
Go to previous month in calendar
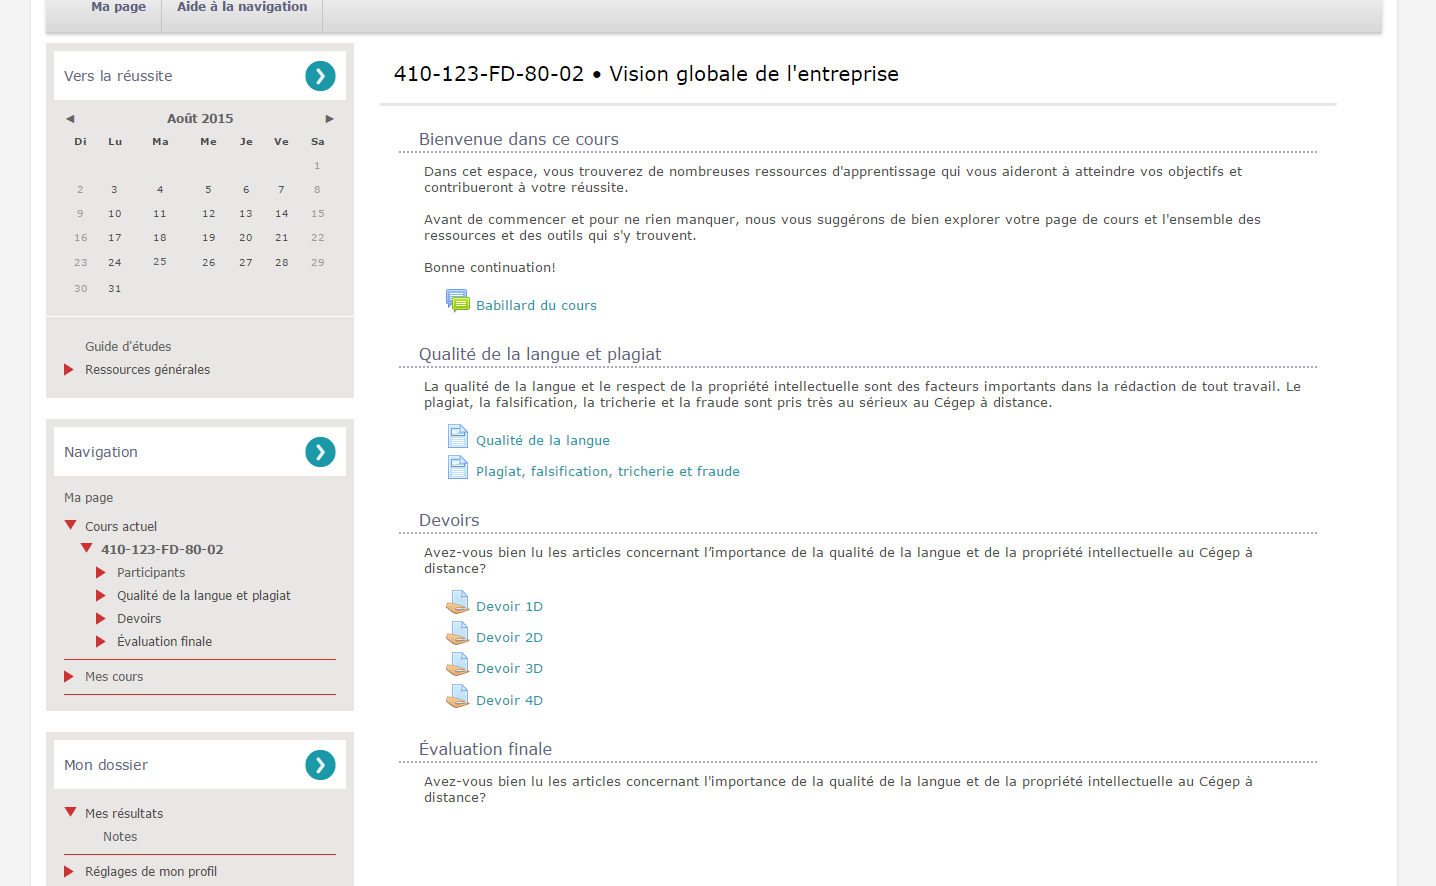coord(70,119)
